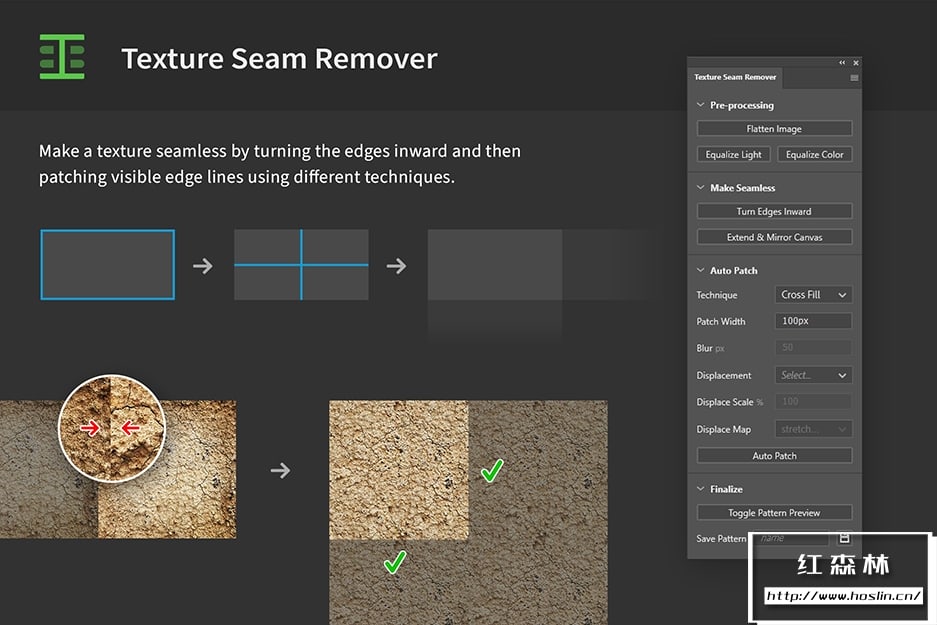Open the panel flyout menu icon
The width and height of the screenshot is (937, 625).
[x=854, y=77]
